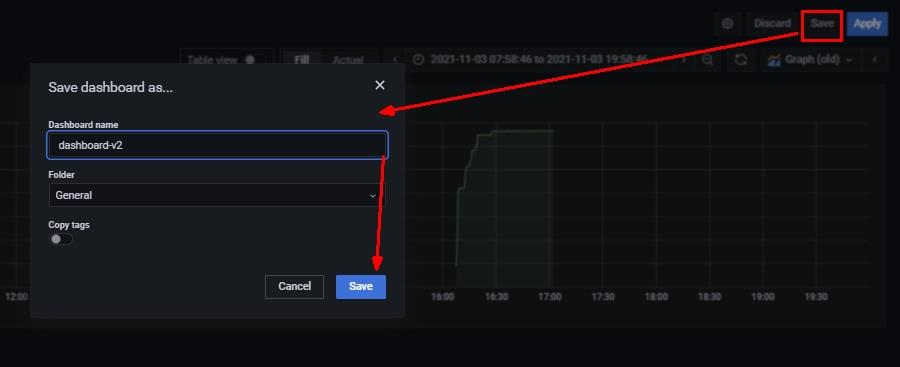Refresh the dashboard panel
Image resolution: width=900 pixels, height=367 pixels.
tap(740, 60)
